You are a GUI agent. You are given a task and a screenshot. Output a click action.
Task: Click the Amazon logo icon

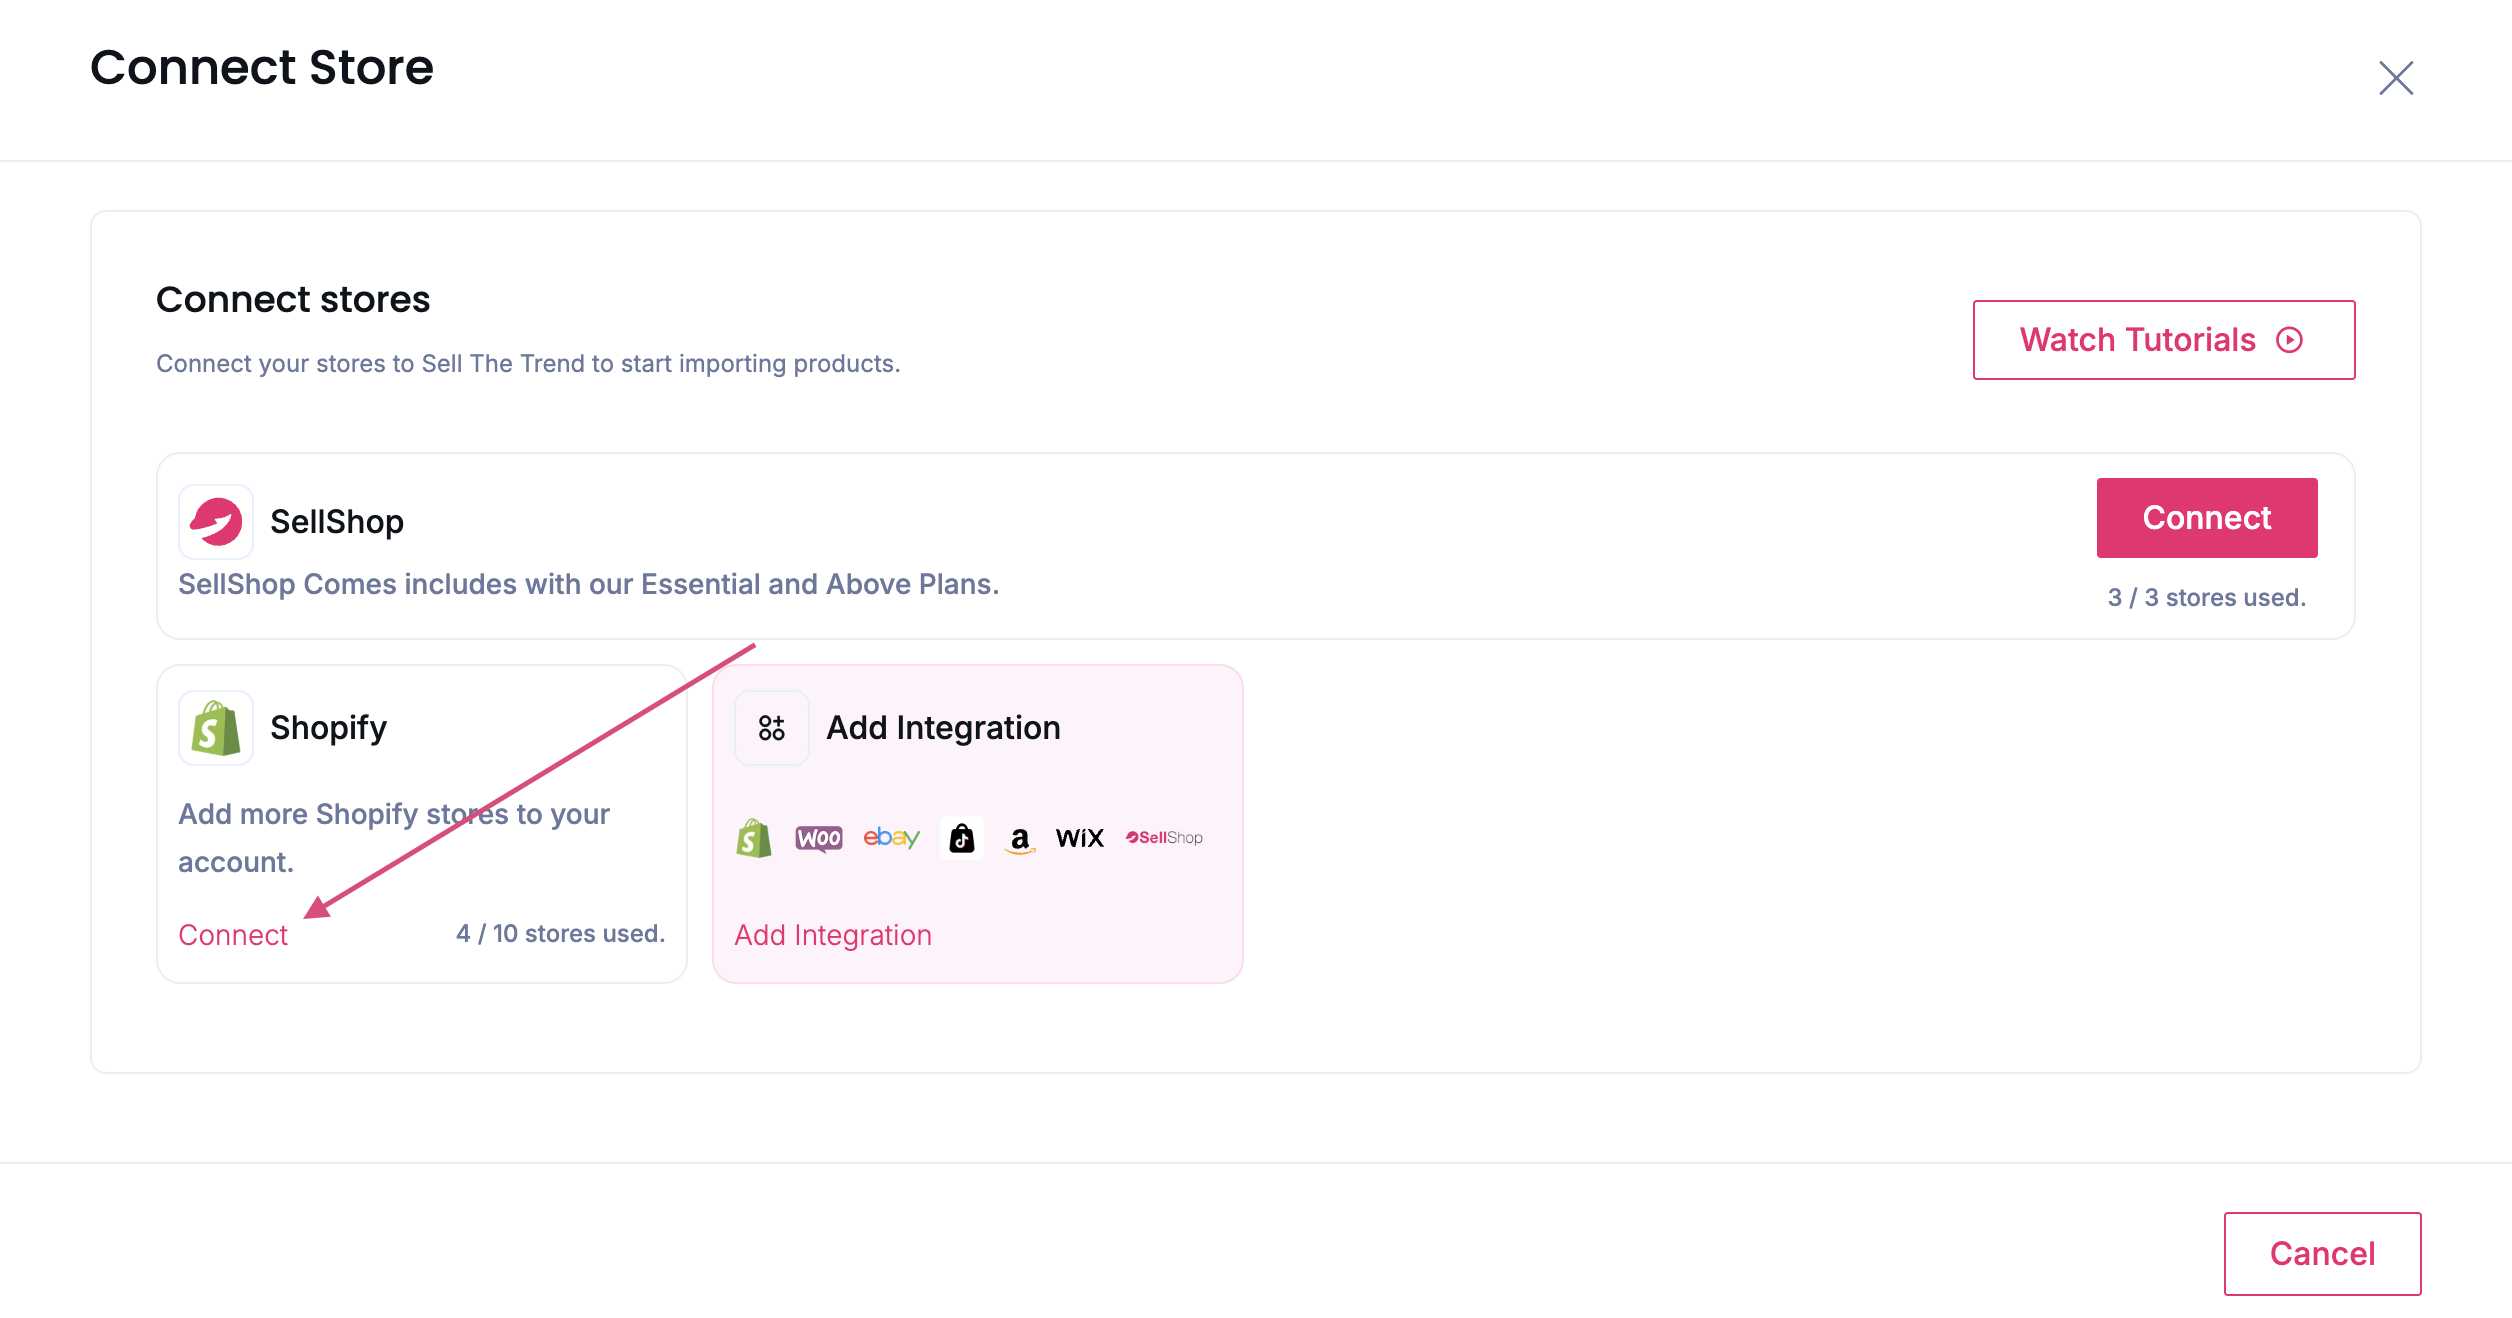click(x=1019, y=839)
